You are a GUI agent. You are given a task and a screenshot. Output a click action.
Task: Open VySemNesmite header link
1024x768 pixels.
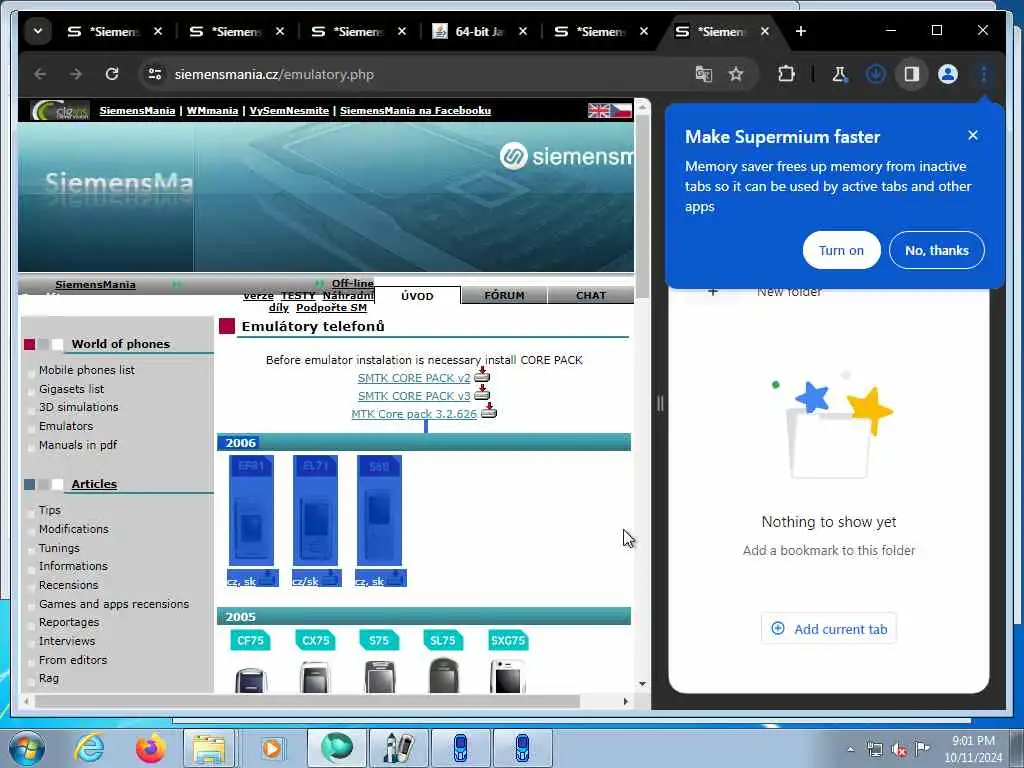(289, 110)
